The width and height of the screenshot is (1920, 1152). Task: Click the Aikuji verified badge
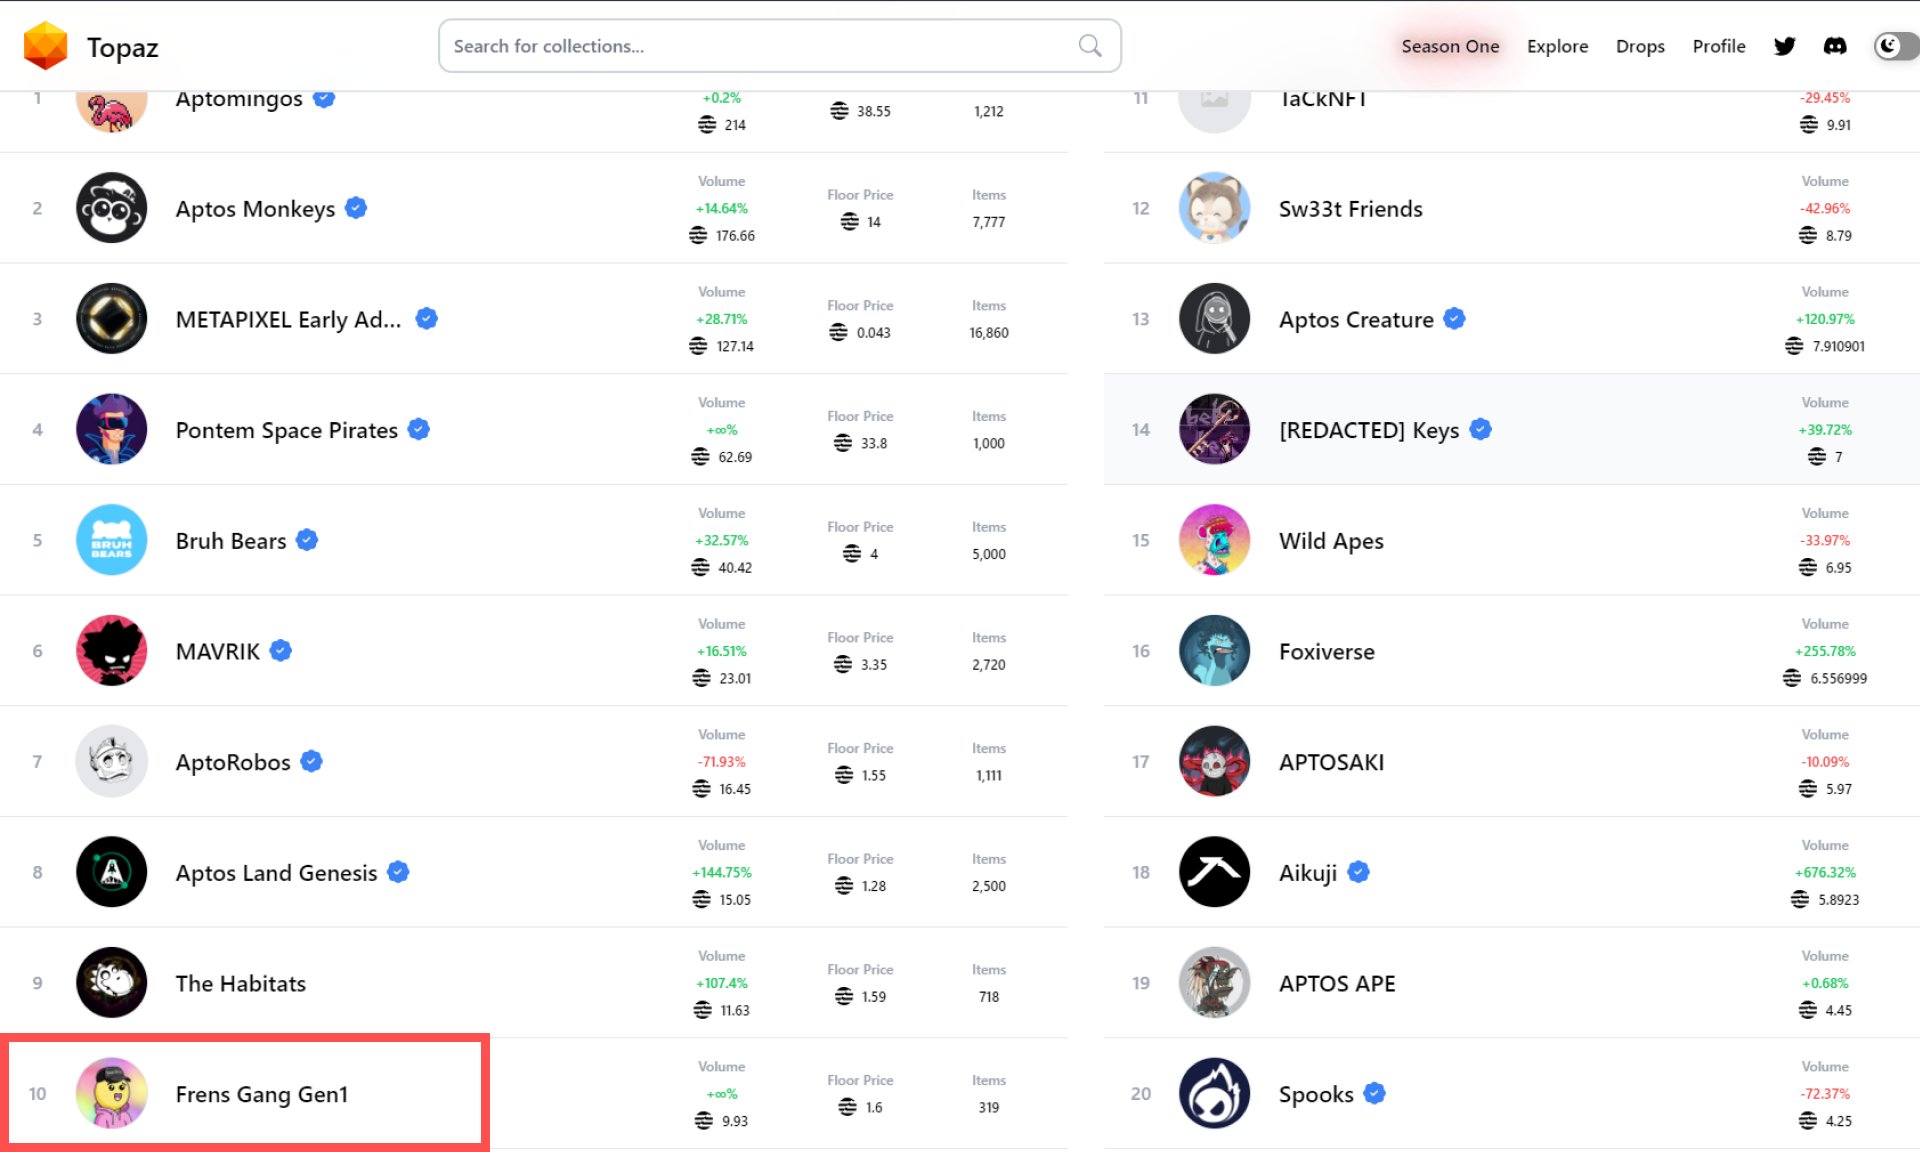[1358, 872]
